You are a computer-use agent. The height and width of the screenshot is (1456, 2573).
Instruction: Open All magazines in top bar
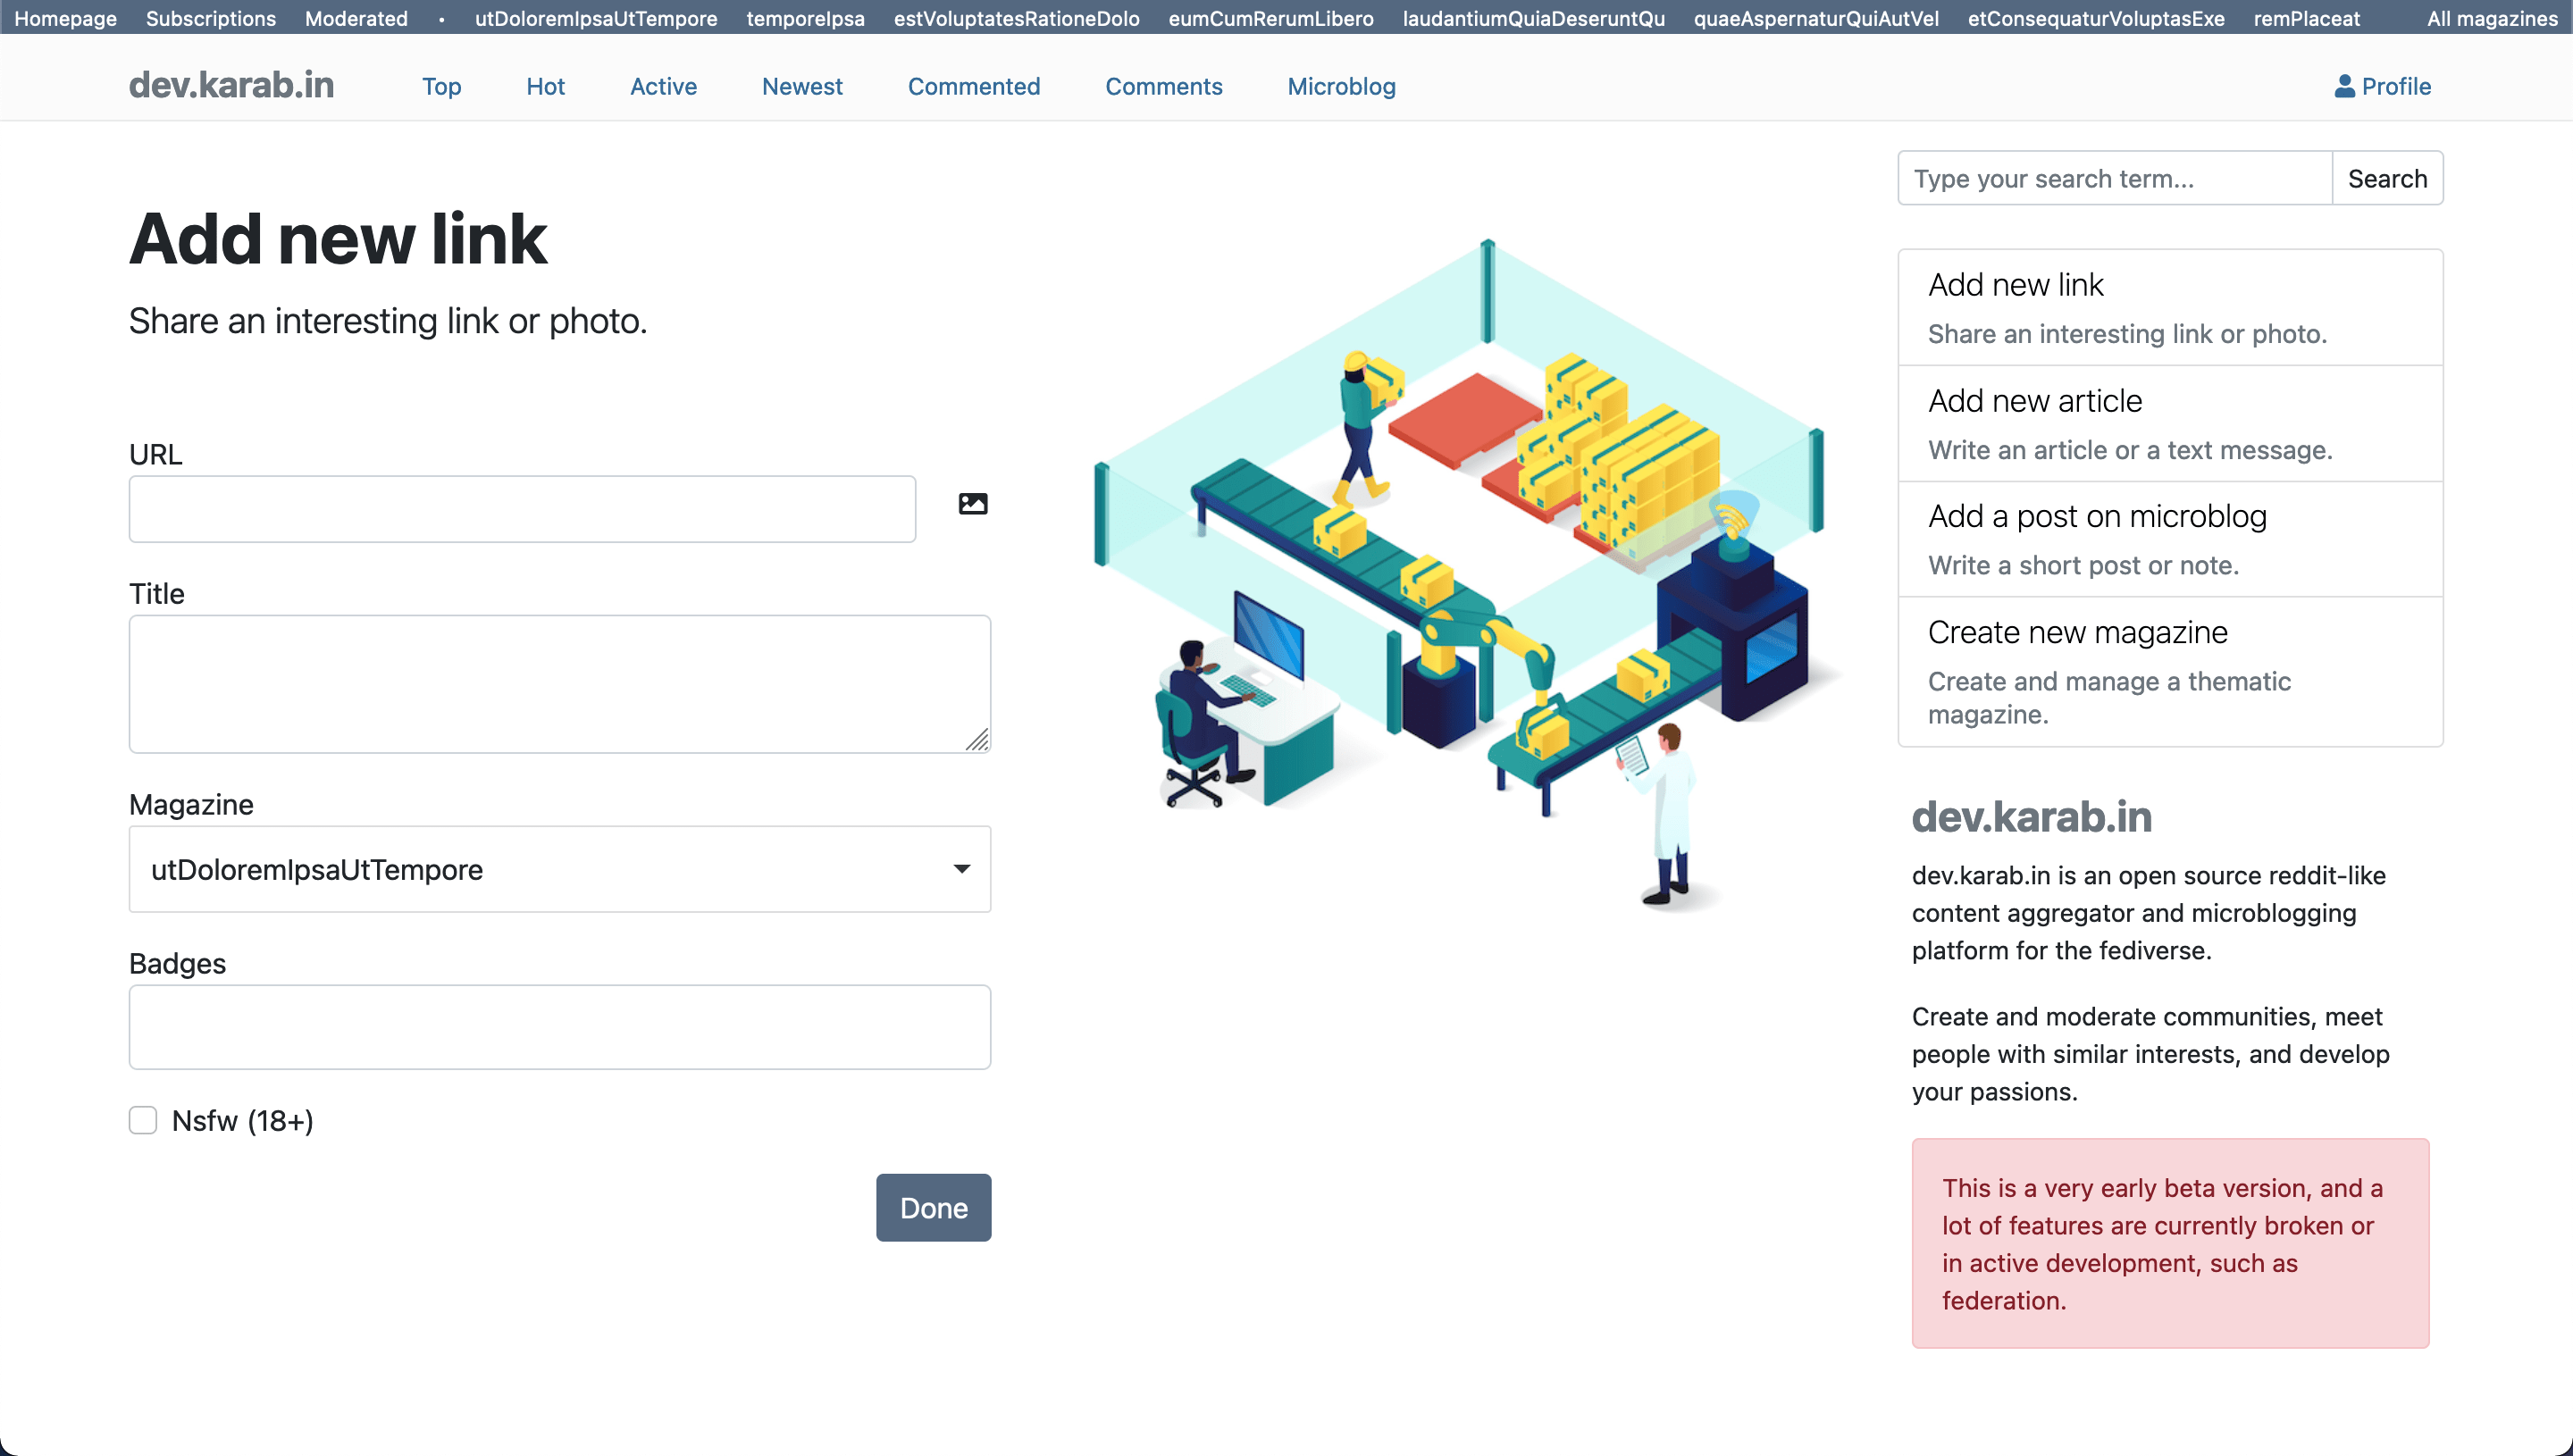click(x=2491, y=18)
